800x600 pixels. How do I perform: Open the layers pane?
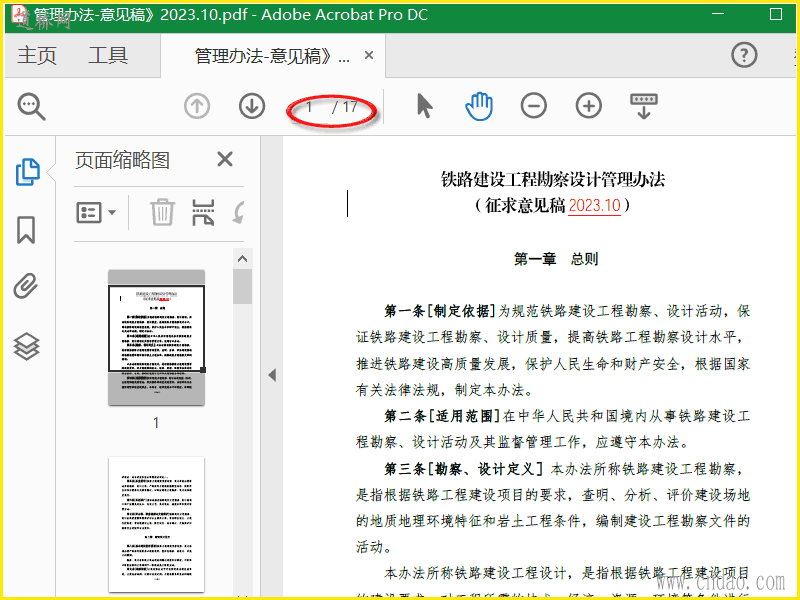[27, 346]
